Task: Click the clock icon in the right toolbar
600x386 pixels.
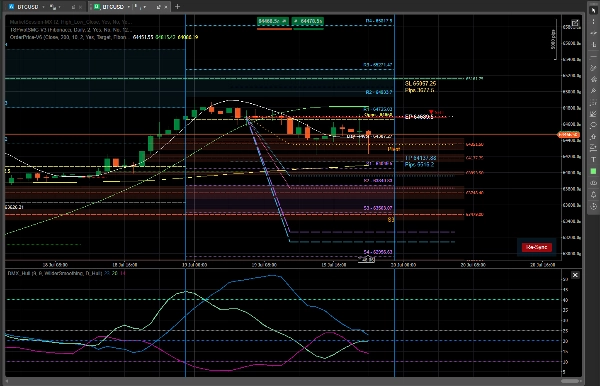Action: [x=593, y=207]
